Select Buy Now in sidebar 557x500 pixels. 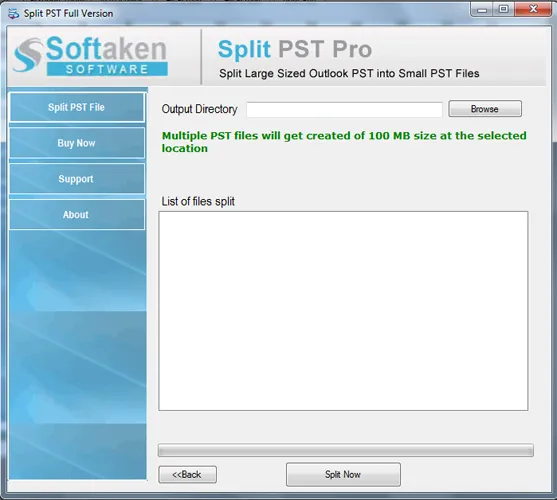tap(77, 143)
